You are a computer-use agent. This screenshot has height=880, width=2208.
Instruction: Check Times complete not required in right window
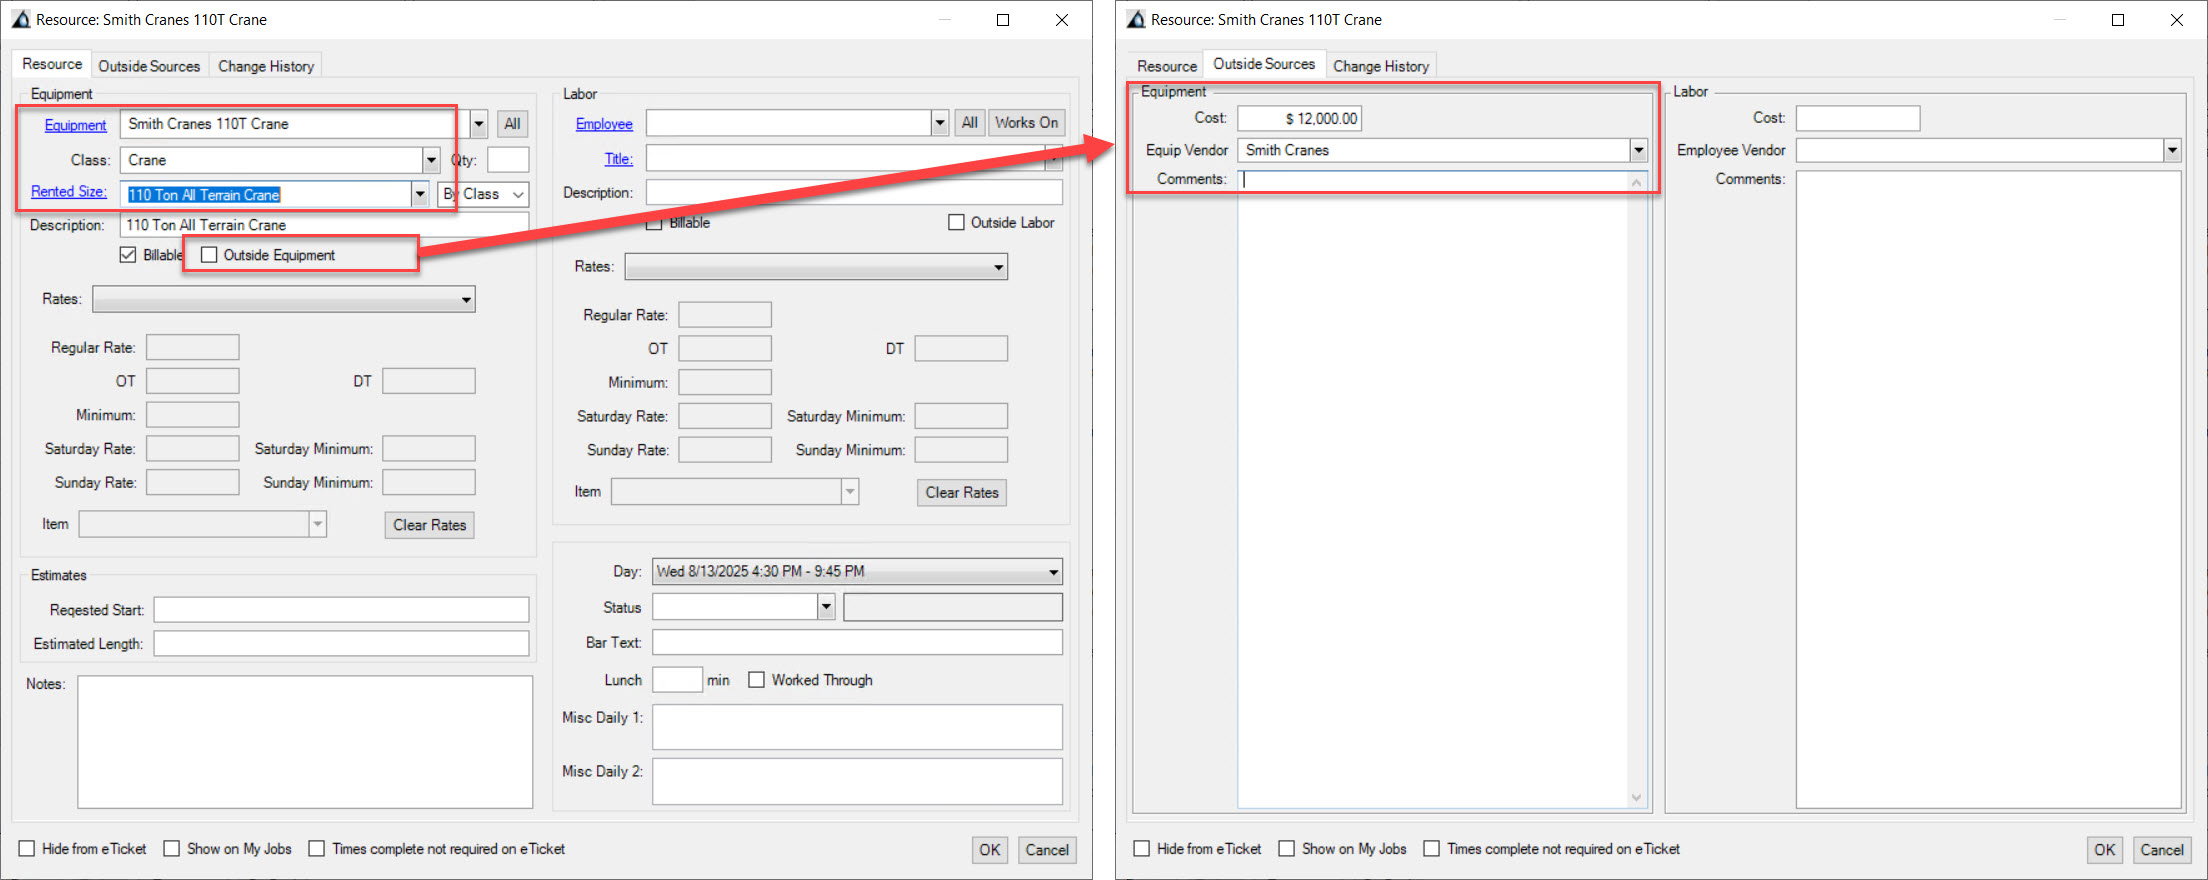coord(1432,849)
